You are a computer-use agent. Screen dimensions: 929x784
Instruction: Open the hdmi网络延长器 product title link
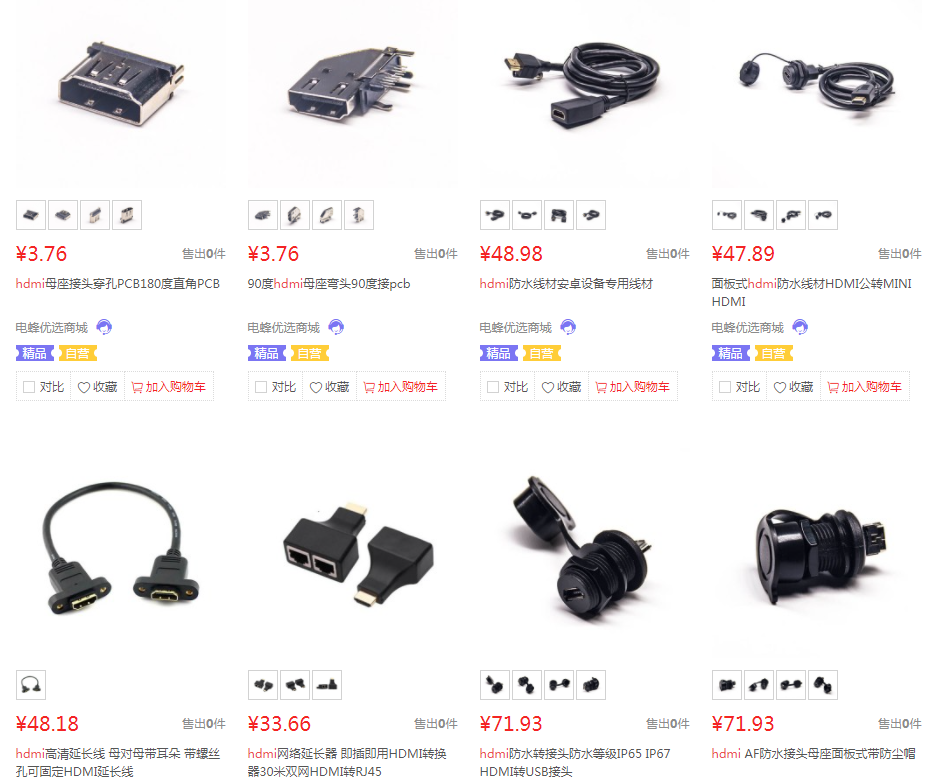[x=347, y=763]
